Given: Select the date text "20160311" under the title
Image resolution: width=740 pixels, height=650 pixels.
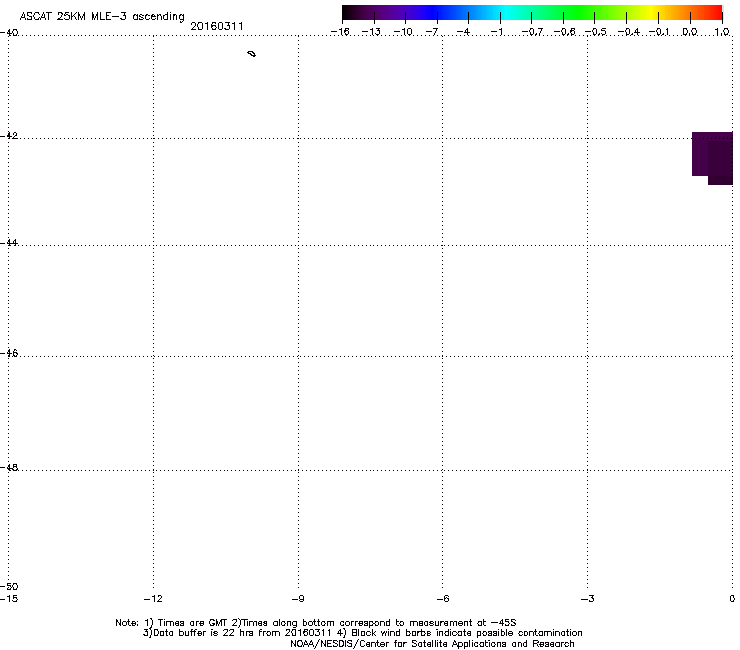Looking at the screenshot, I should tap(217, 26).
